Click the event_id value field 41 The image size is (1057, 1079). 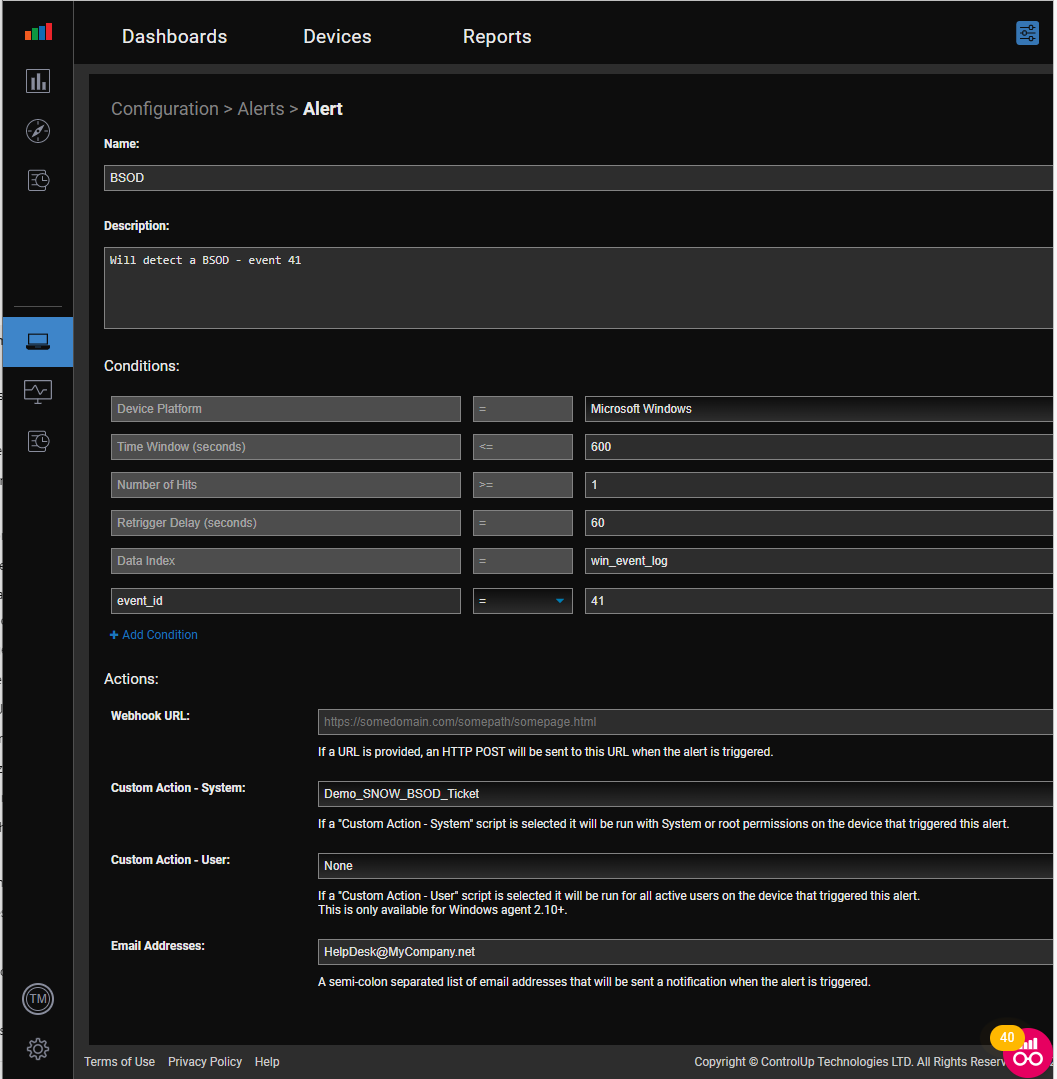tap(818, 601)
